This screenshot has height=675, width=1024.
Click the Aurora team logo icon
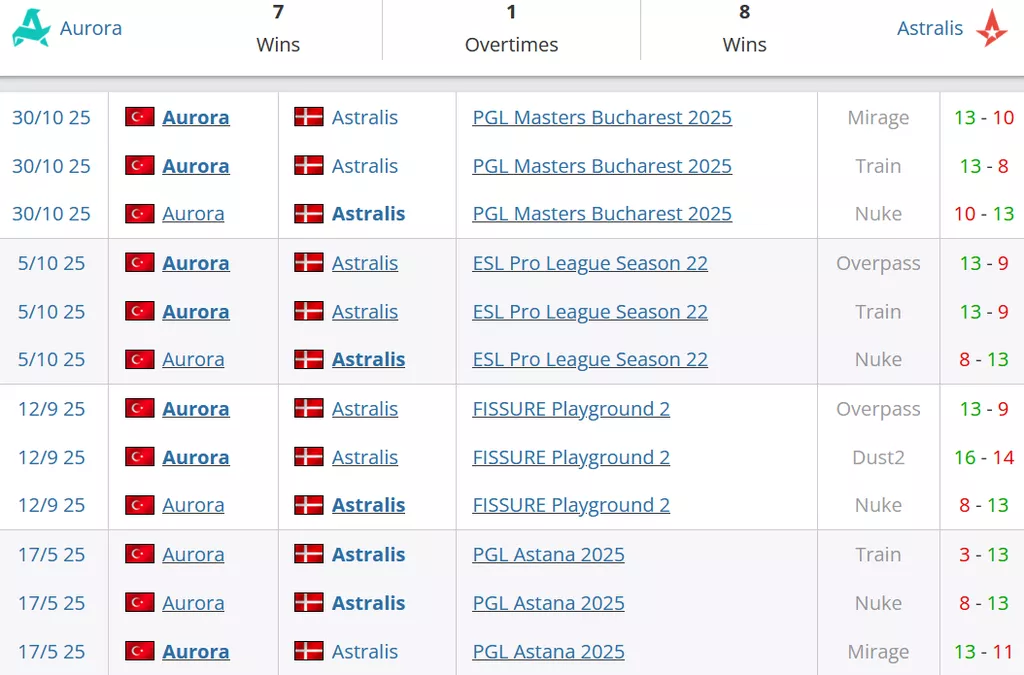(x=31, y=28)
